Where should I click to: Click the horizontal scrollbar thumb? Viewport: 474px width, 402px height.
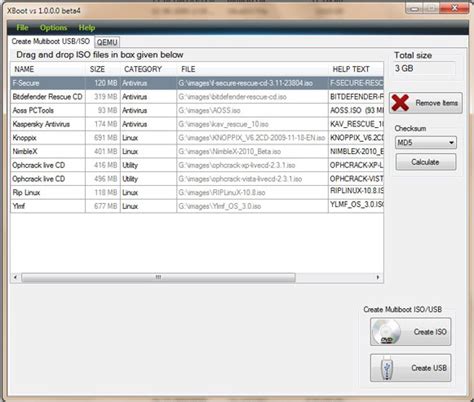click(x=158, y=277)
